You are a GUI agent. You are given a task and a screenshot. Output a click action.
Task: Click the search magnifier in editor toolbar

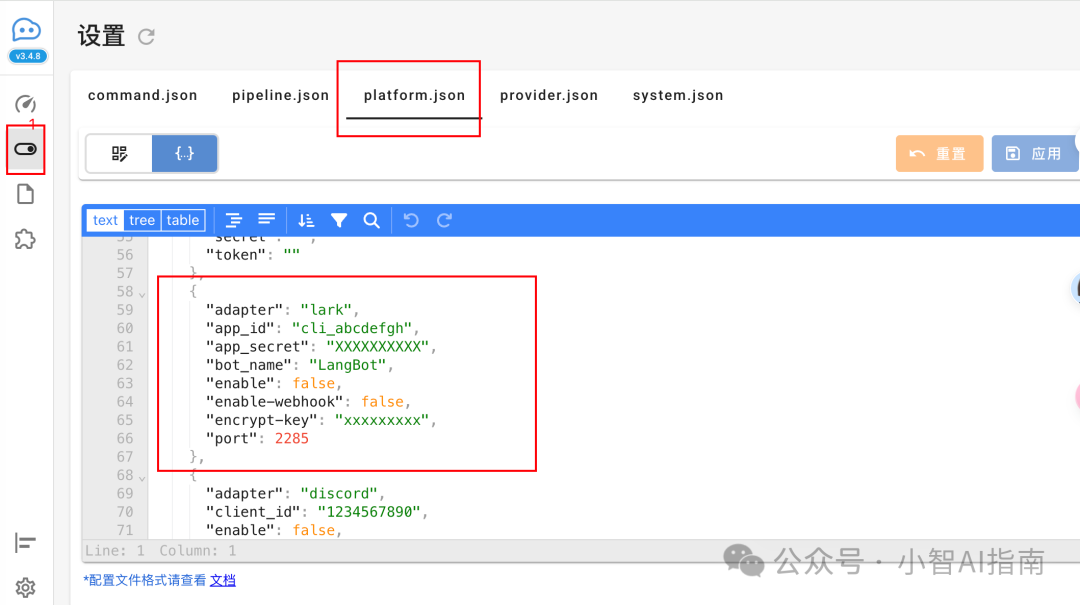[x=371, y=220]
